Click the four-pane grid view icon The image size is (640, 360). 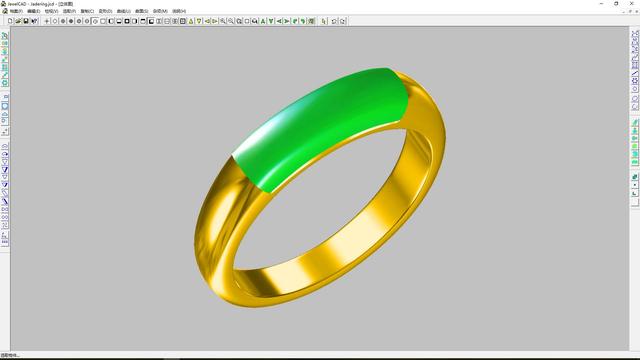click(x=183, y=21)
